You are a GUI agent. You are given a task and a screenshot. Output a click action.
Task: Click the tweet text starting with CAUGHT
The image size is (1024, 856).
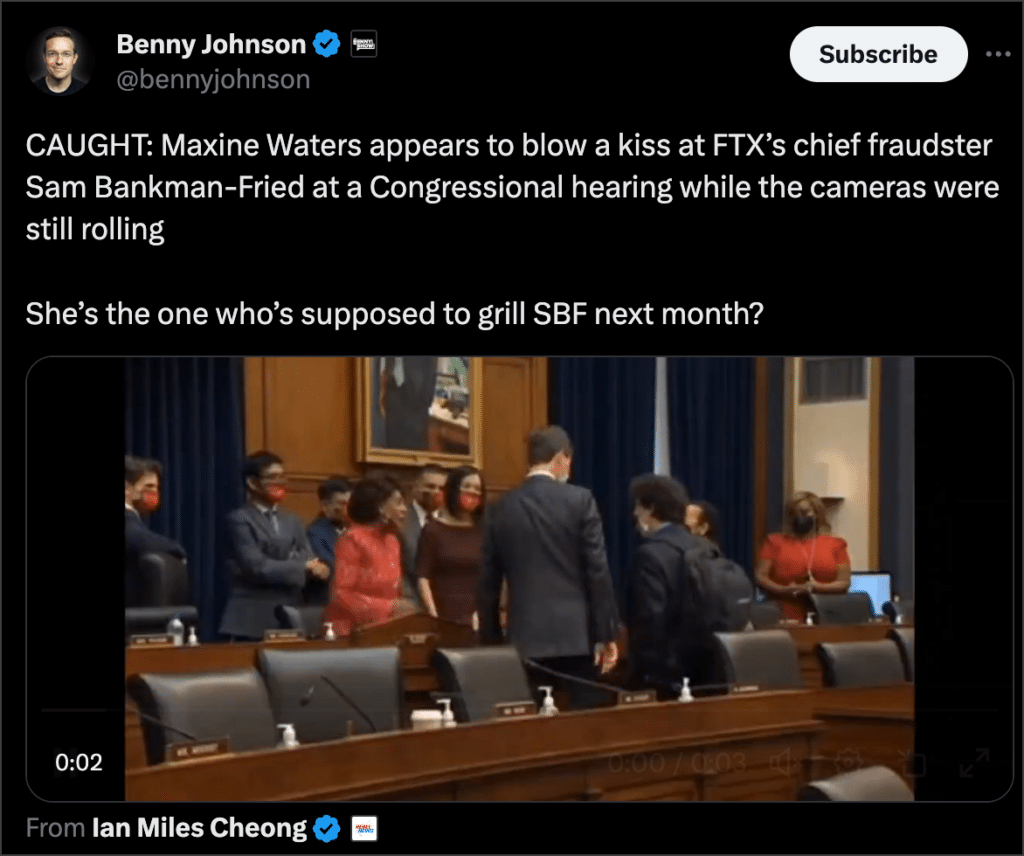coord(513,187)
